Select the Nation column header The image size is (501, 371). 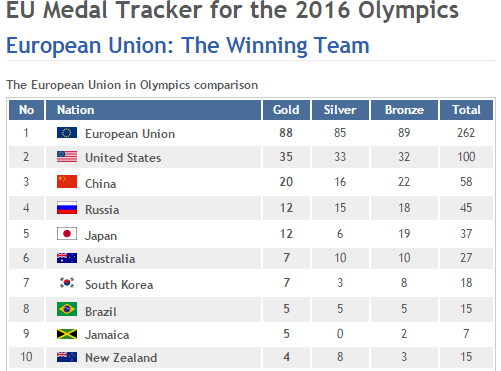pos(153,110)
